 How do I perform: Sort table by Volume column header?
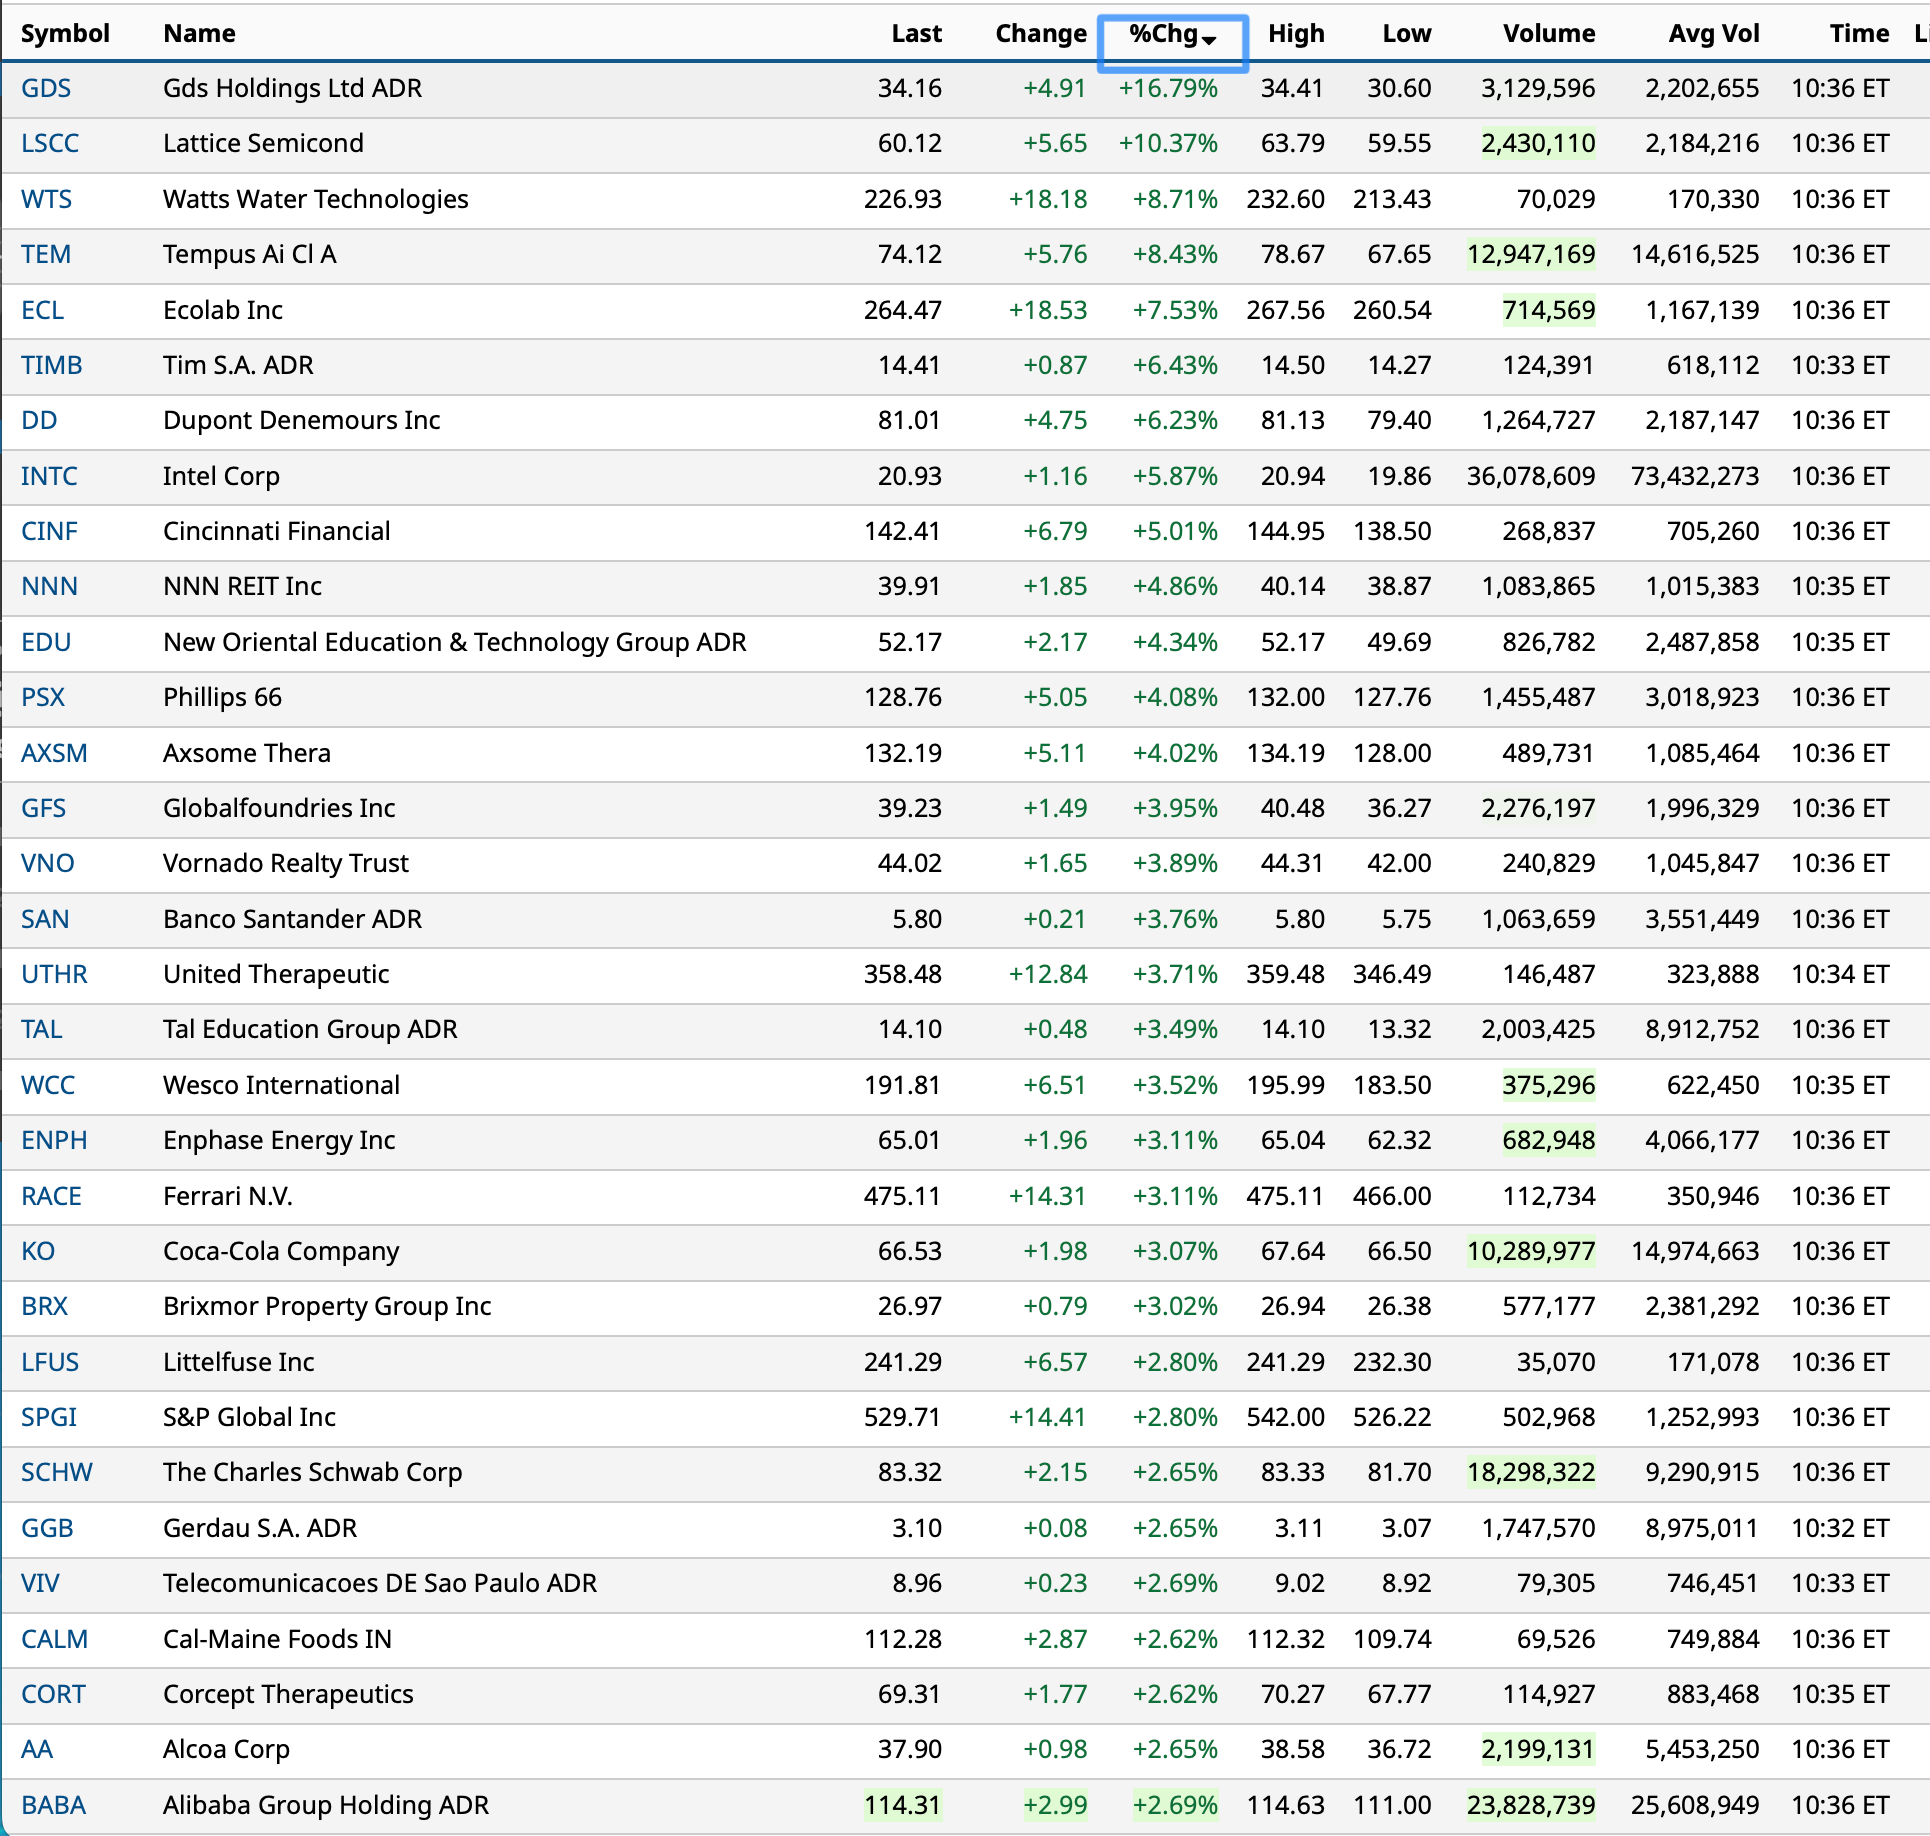[1548, 33]
